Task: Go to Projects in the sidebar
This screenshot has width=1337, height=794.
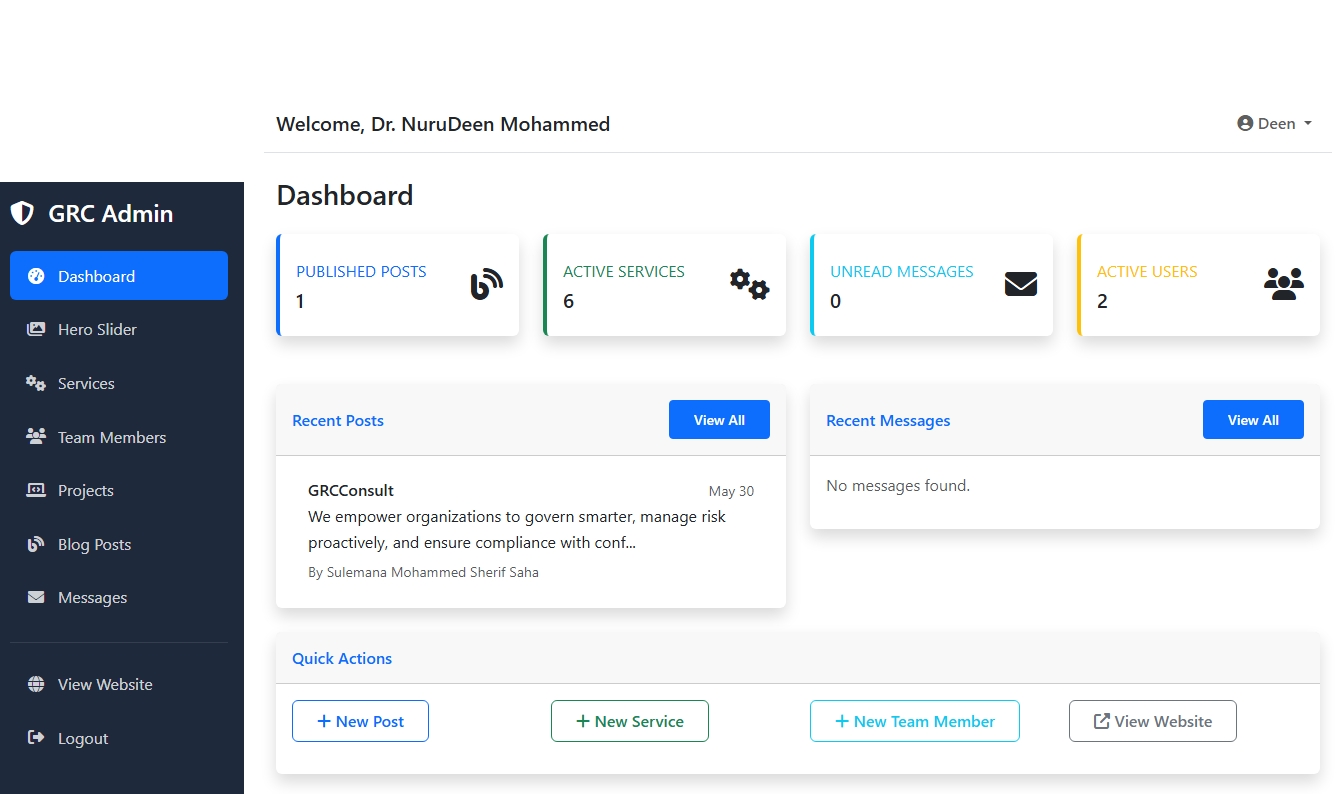Action: click(85, 491)
